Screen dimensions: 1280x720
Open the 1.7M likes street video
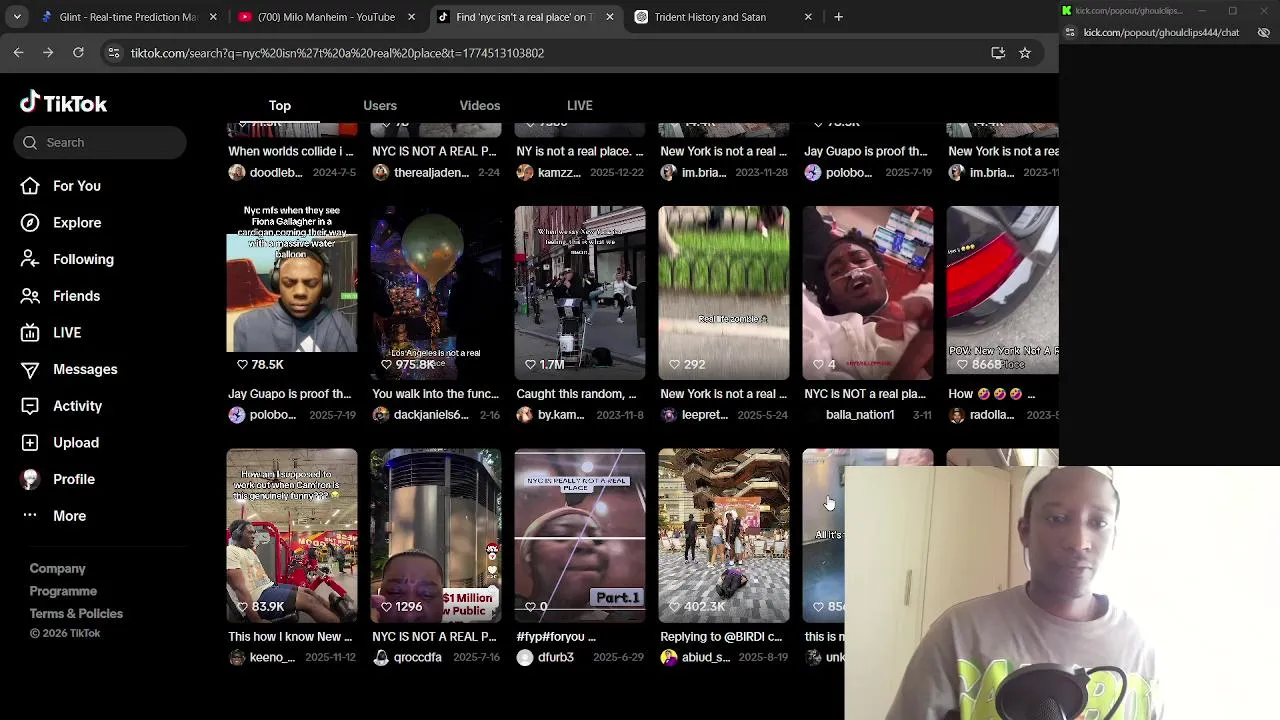[580, 293]
